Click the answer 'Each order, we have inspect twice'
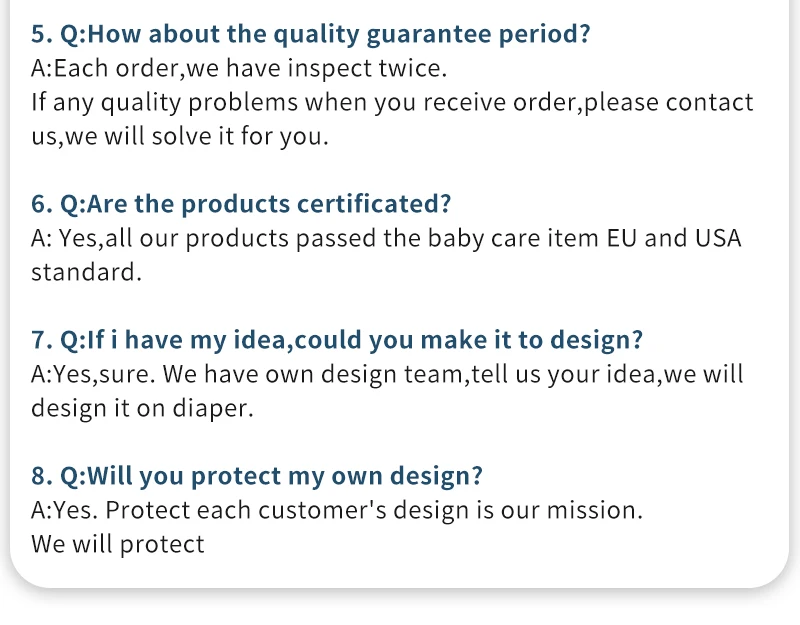 240,69
